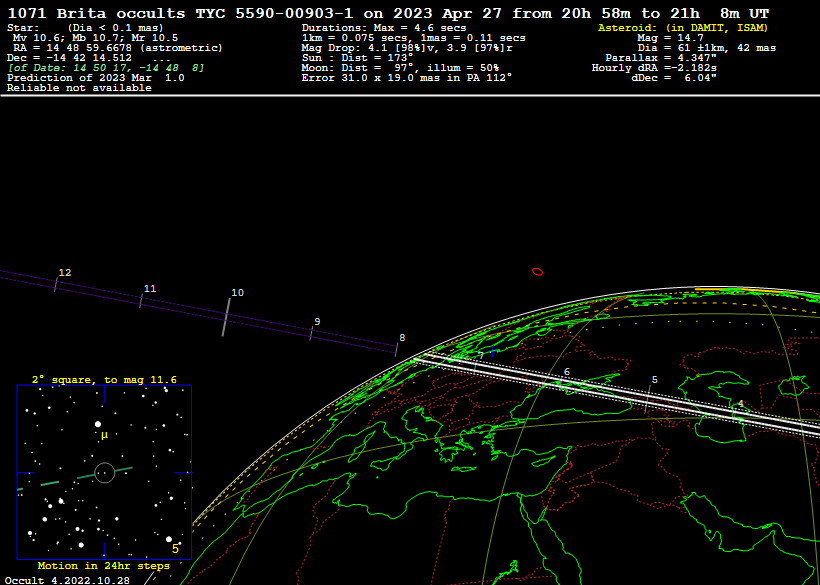Click 'Prediction of 2023 Mar 1.0' text
The width and height of the screenshot is (820, 585).
[96, 78]
